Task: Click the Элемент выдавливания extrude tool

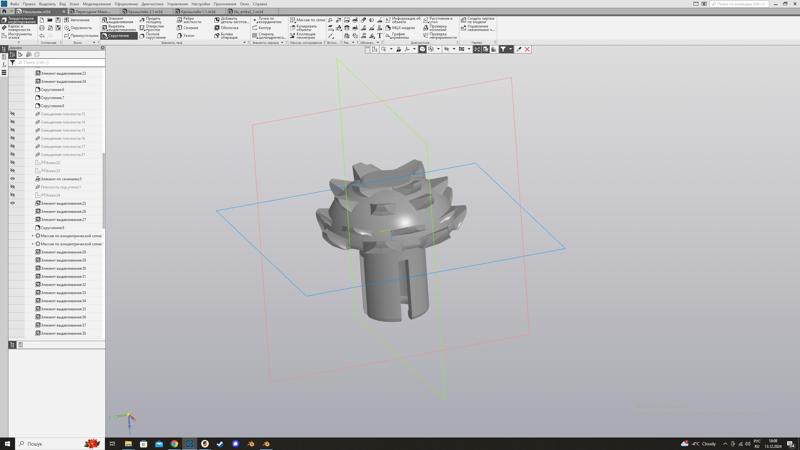Action: coord(119,20)
